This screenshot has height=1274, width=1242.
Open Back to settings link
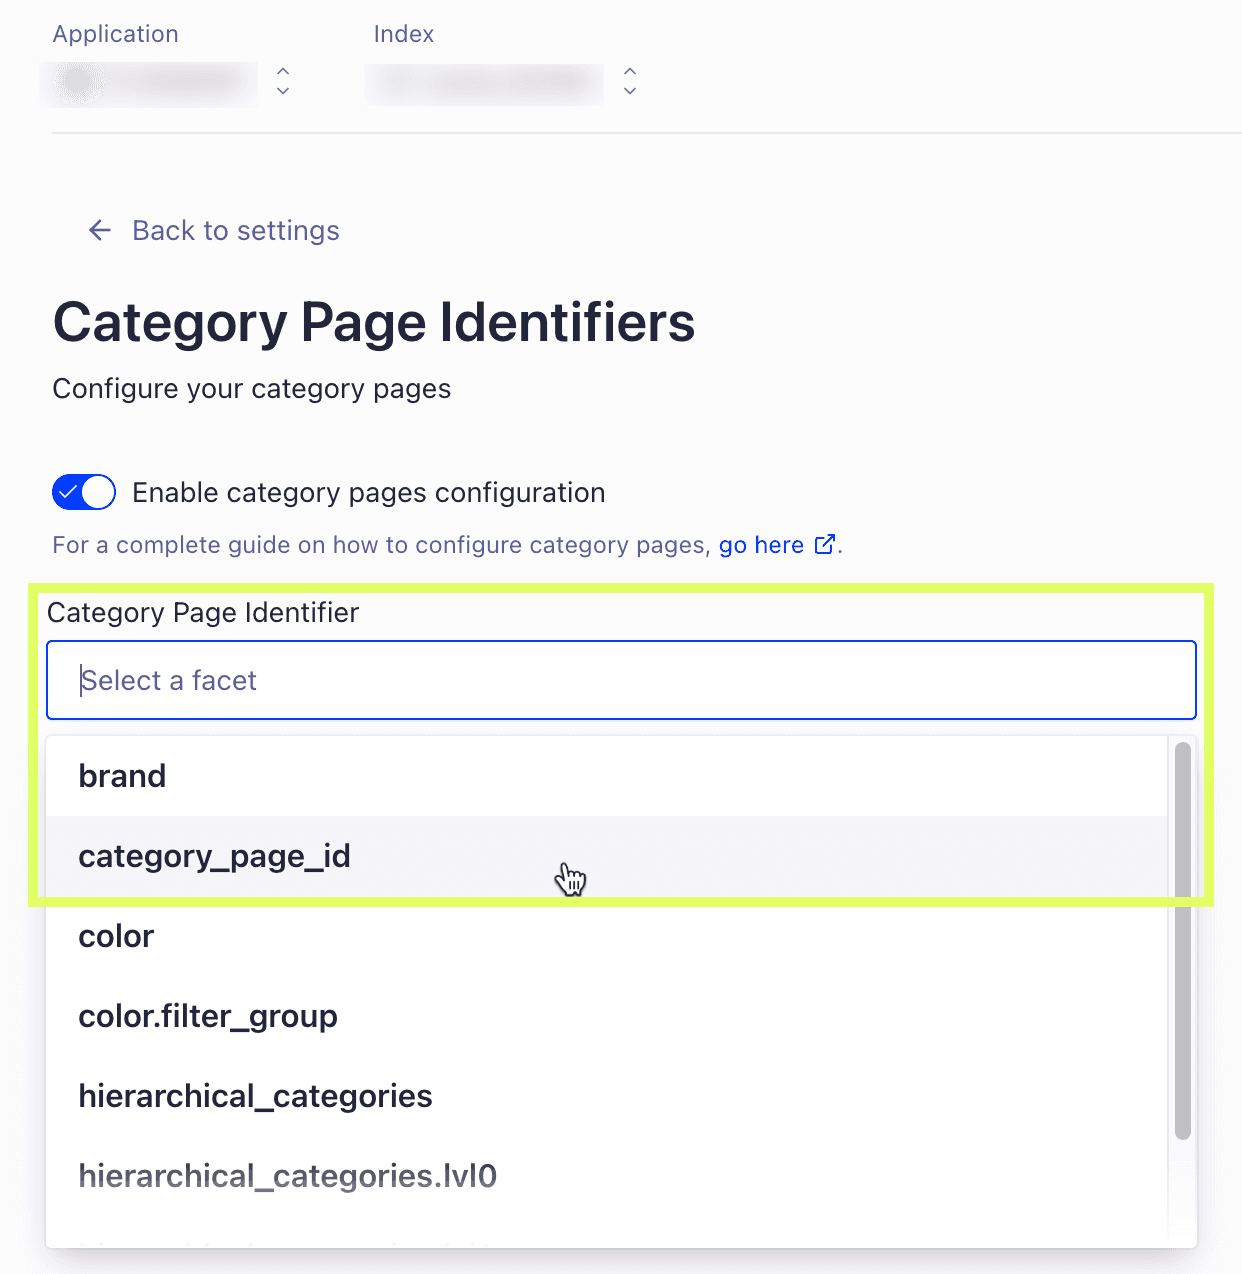click(x=236, y=231)
